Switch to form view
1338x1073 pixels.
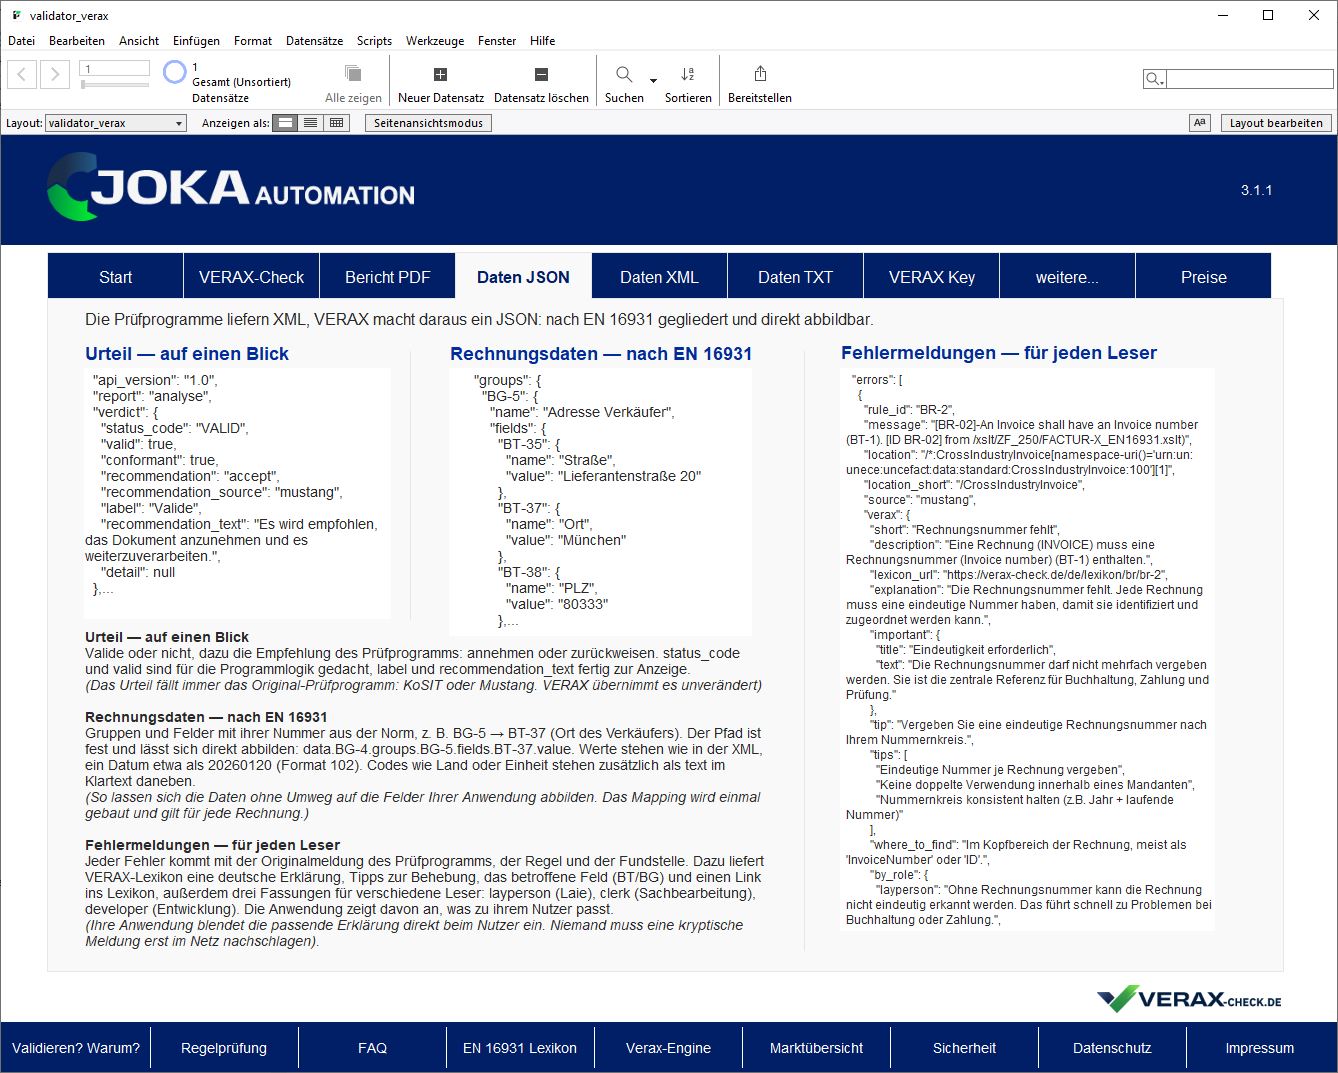(x=286, y=123)
